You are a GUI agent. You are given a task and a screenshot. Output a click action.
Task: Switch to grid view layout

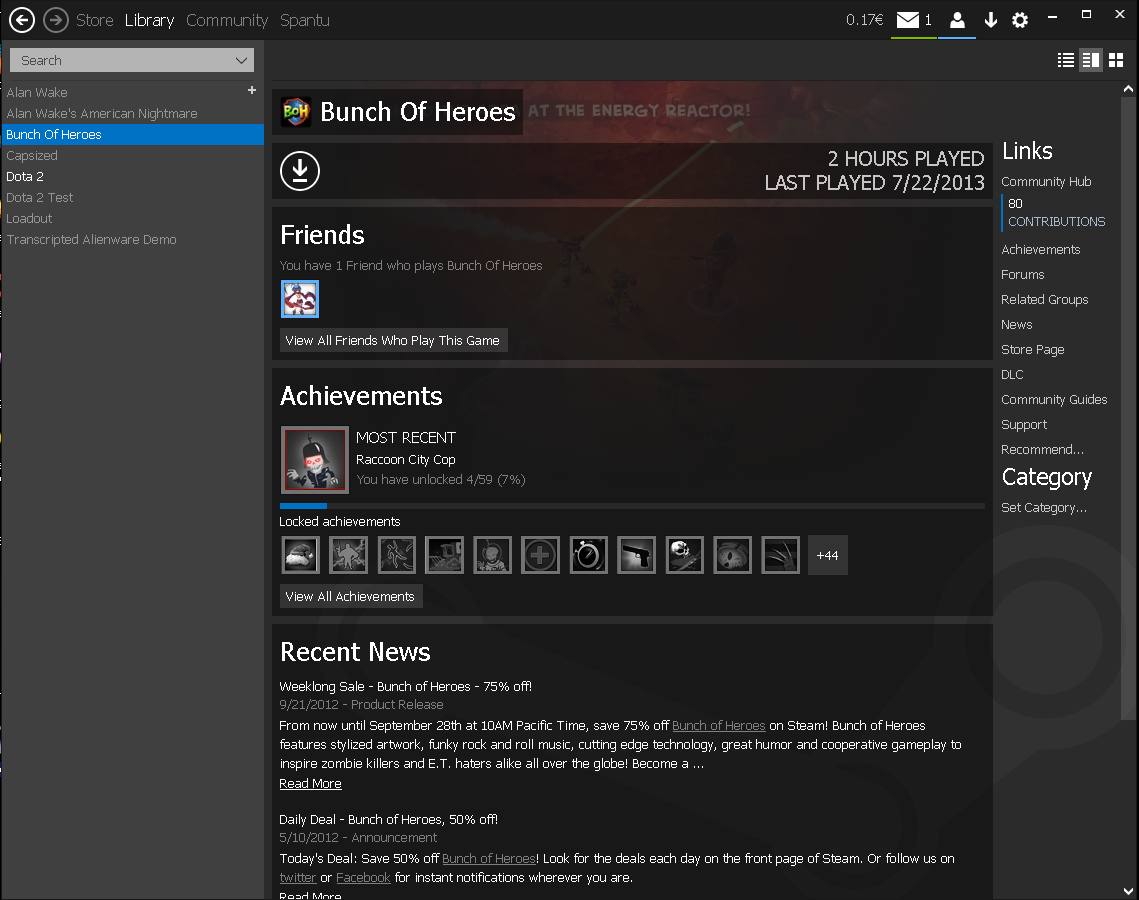(1116, 60)
